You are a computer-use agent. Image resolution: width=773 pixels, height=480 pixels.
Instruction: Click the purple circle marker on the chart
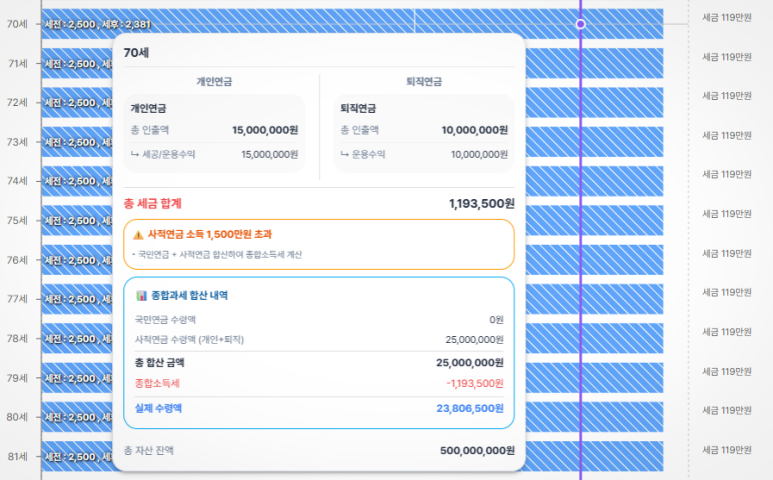coord(581,23)
